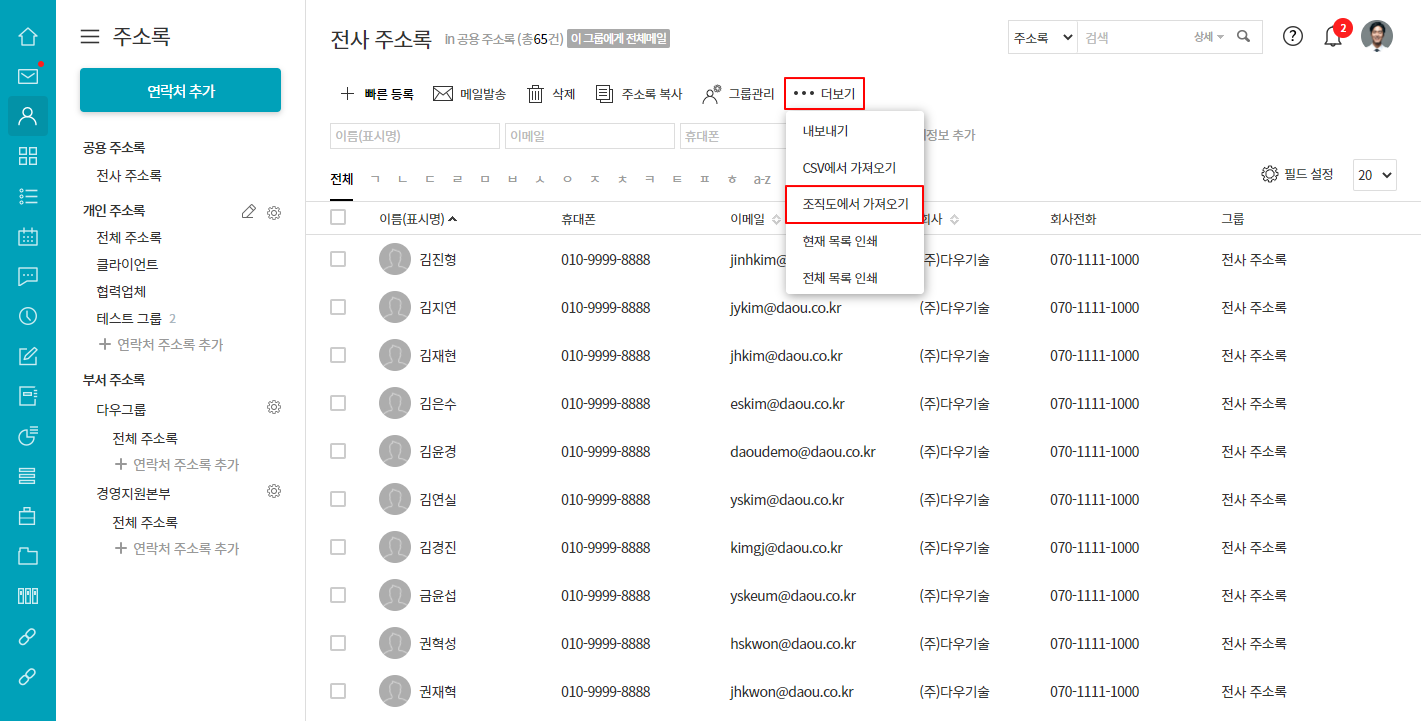This screenshot has width=1421, height=721.
Task: Click the notification bell icon
Action: pos(1332,37)
